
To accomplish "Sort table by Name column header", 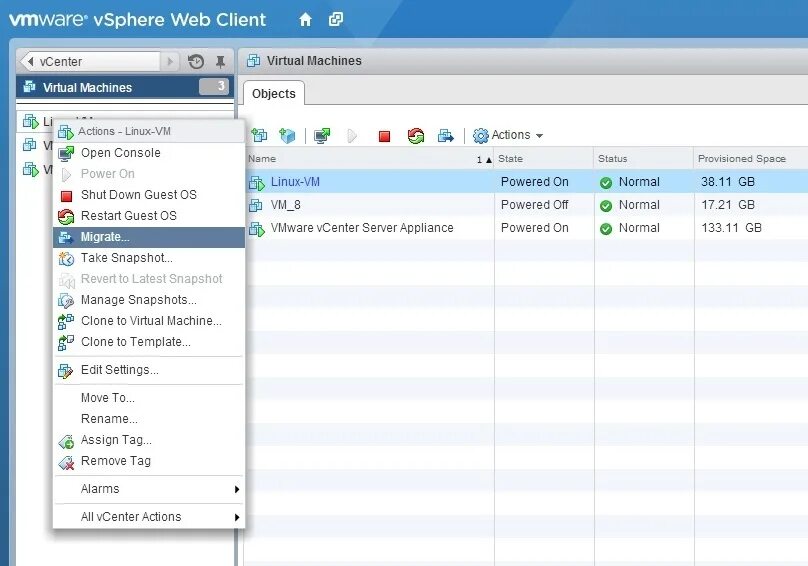I will click(x=369, y=159).
